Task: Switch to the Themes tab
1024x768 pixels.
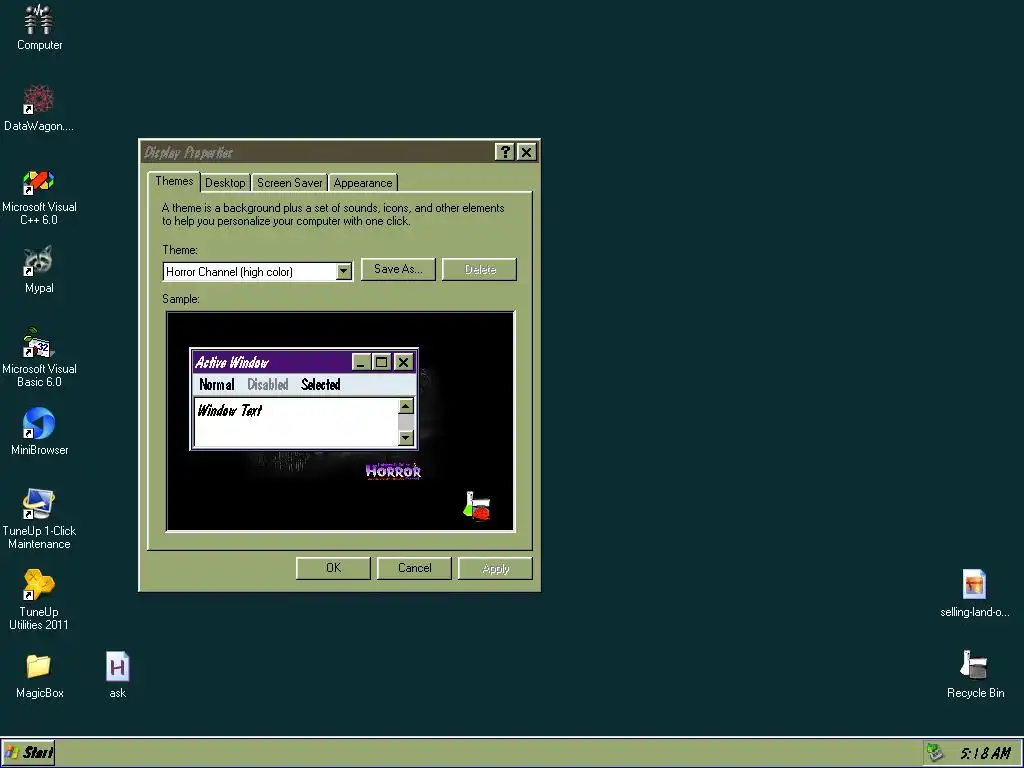Action: (174, 182)
